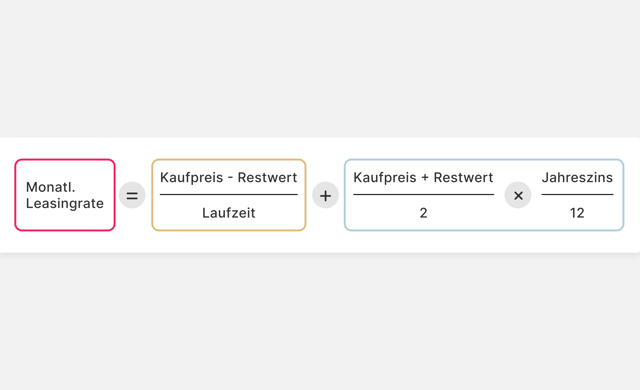
Task: Click 'Kaufpreis + Restwert' numerator text
Action: 423,177
